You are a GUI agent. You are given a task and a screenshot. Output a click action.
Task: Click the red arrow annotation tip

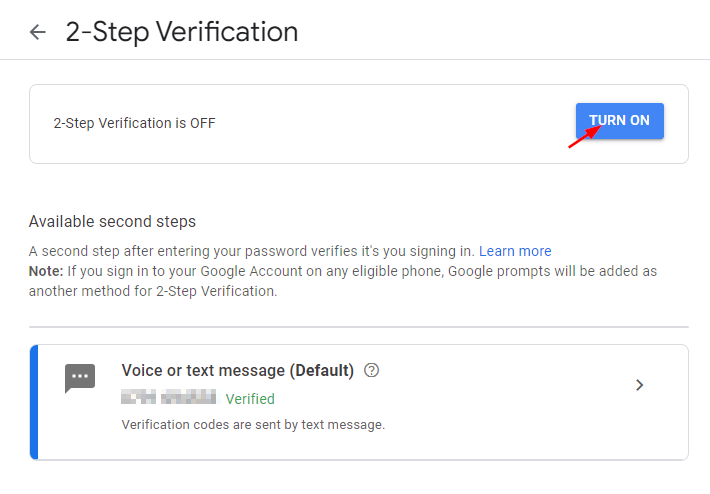[x=599, y=127]
